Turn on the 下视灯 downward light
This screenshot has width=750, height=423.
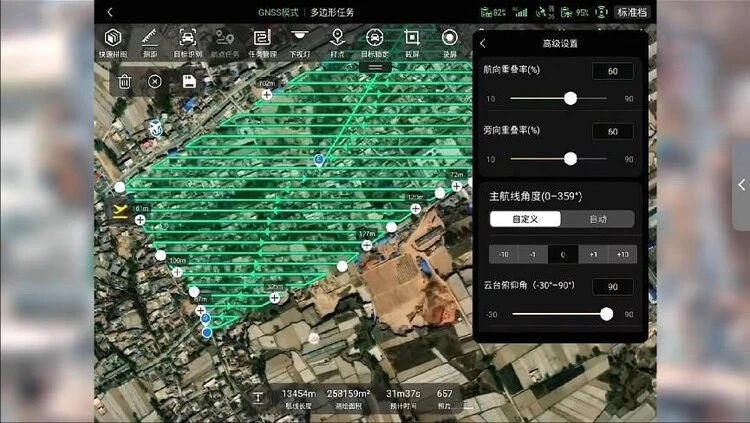click(x=299, y=41)
